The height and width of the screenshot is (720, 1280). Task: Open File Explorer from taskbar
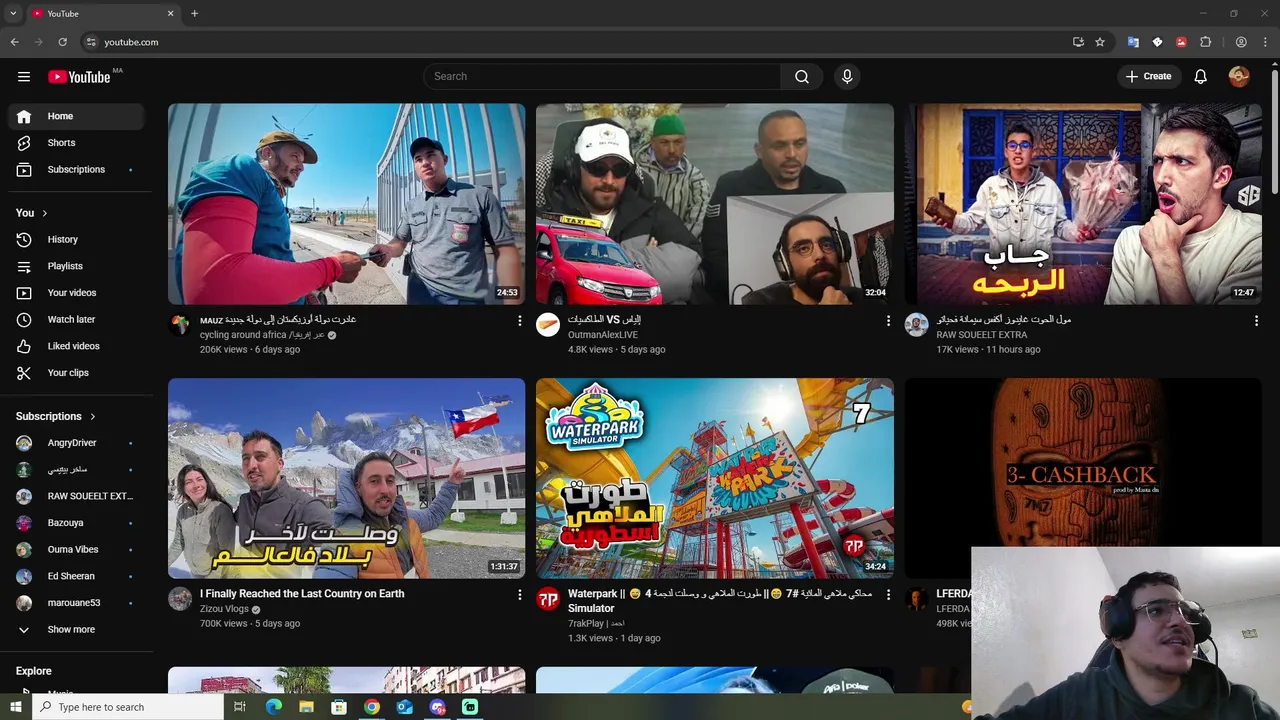306,707
